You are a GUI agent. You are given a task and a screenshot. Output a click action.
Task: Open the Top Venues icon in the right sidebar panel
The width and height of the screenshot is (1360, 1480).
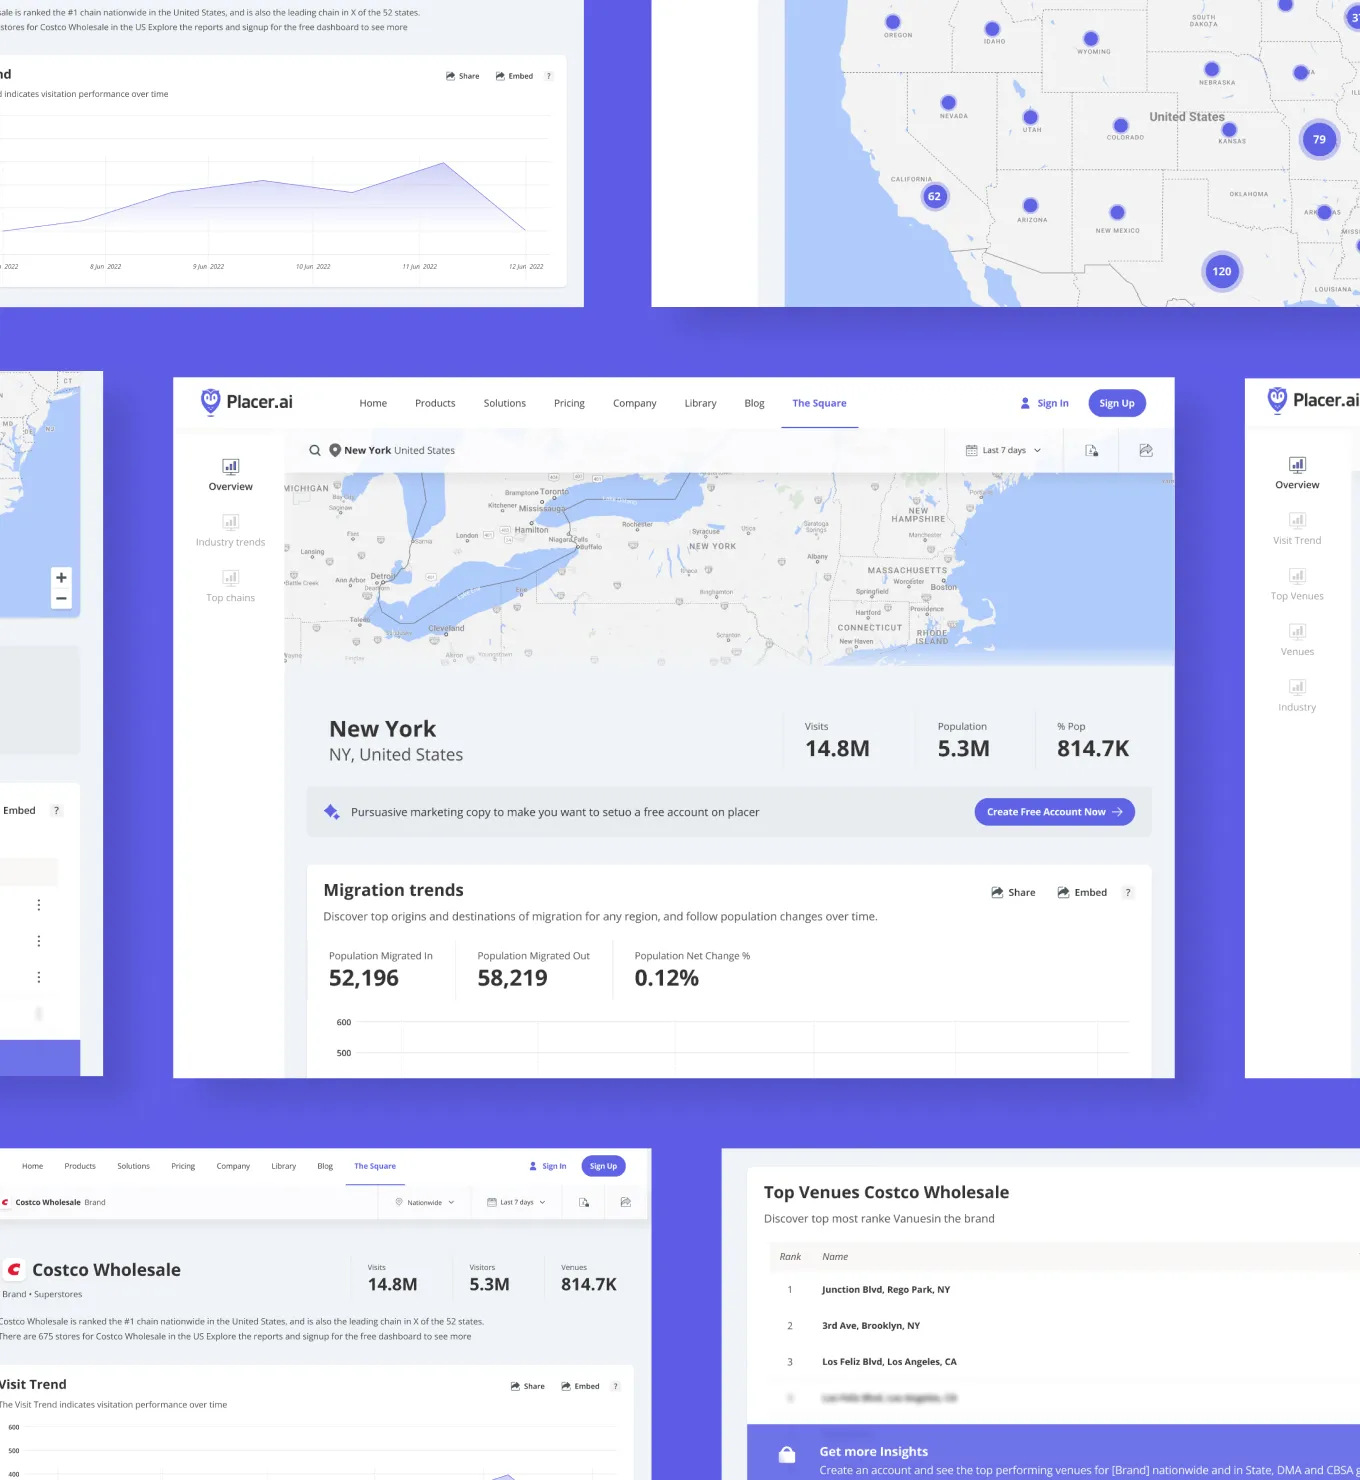[1297, 576]
